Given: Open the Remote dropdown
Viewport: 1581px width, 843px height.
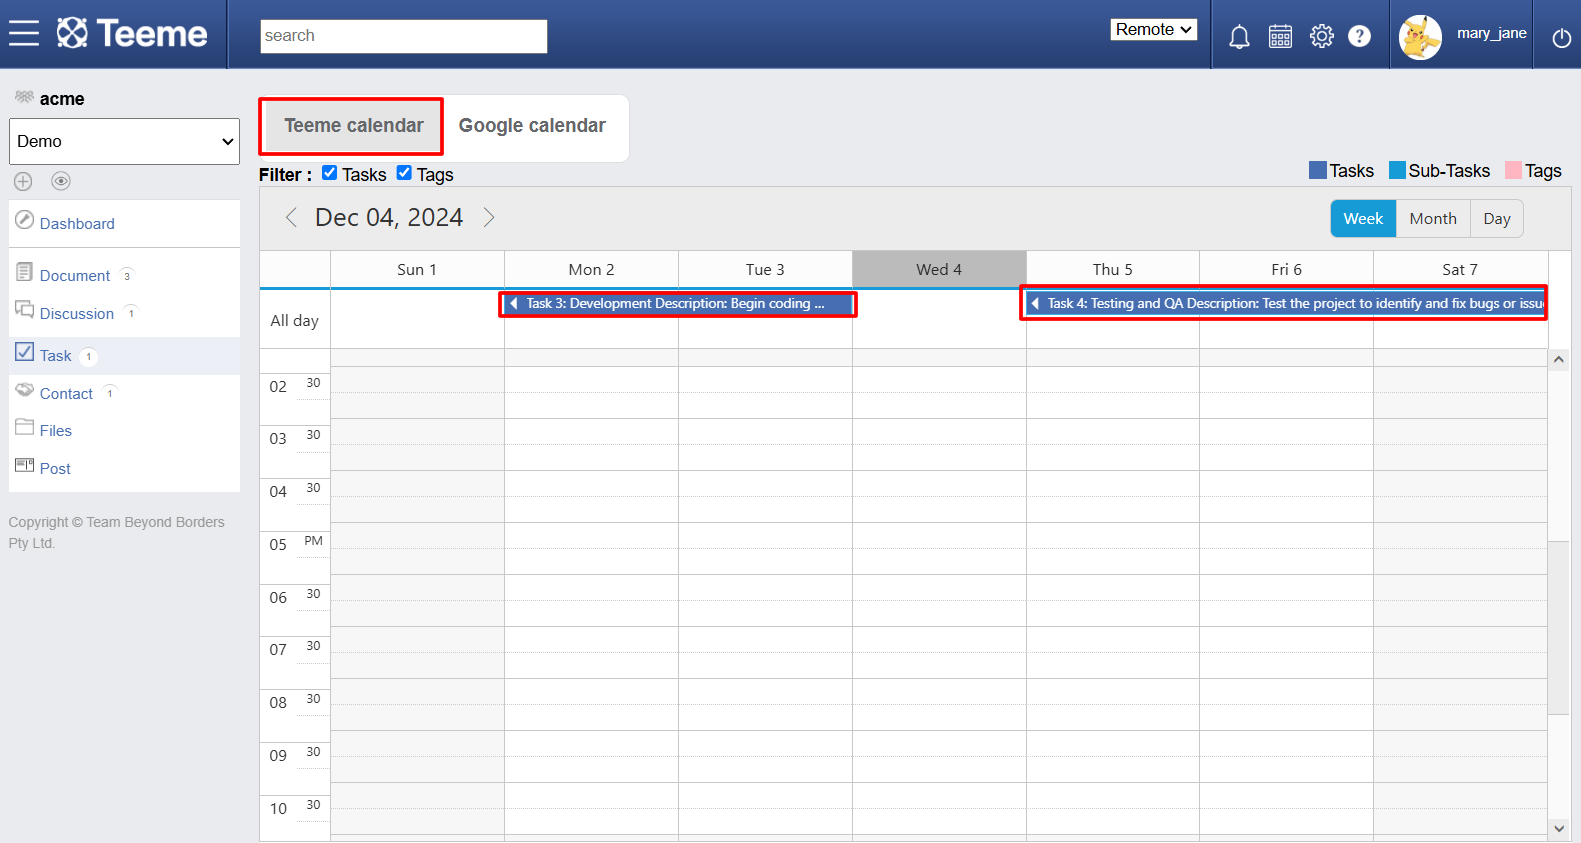Looking at the screenshot, I should pyautogui.click(x=1154, y=30).
